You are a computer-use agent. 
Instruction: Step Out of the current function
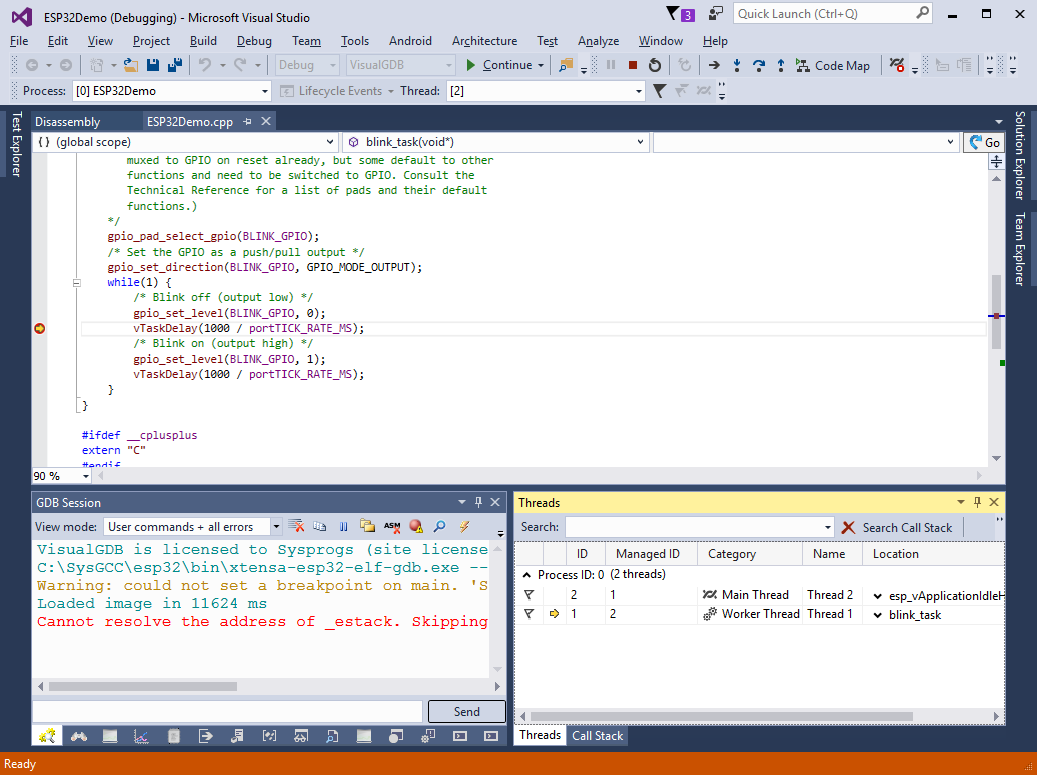(x=780, y=65)
